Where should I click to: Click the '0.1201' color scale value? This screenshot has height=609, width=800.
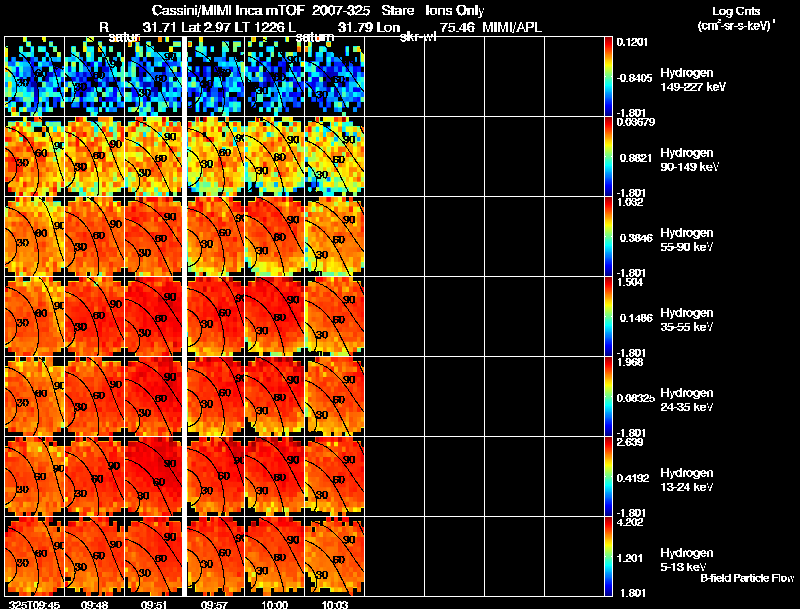[x=632, y=42]
